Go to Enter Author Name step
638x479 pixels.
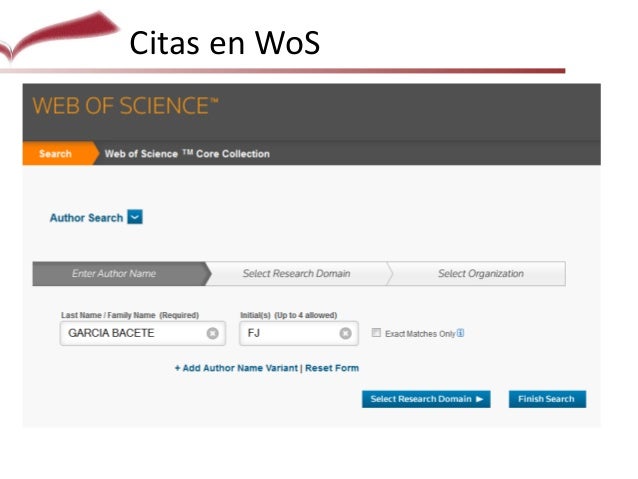click(x=120, y=273)
